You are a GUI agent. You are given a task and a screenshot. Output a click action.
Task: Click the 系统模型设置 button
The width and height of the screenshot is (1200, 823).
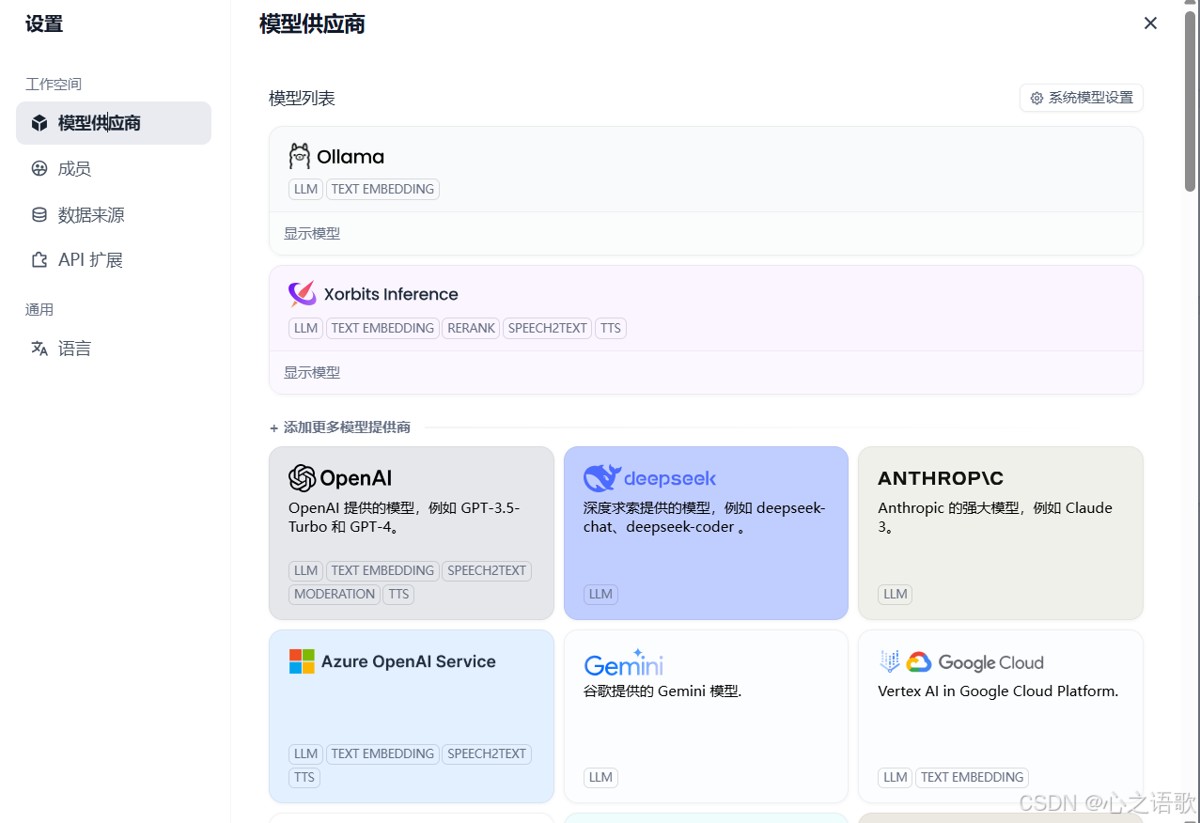1081,98
